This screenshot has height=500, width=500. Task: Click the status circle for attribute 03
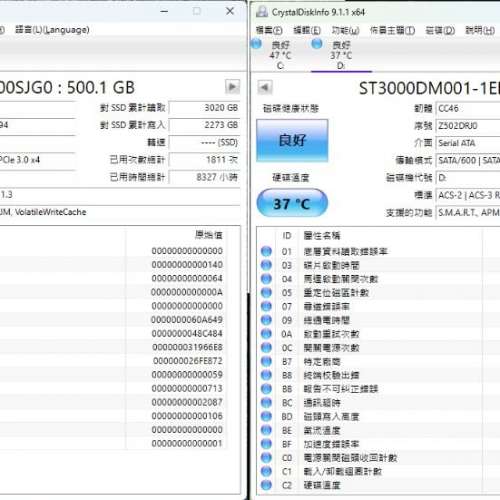coord(266,265)
